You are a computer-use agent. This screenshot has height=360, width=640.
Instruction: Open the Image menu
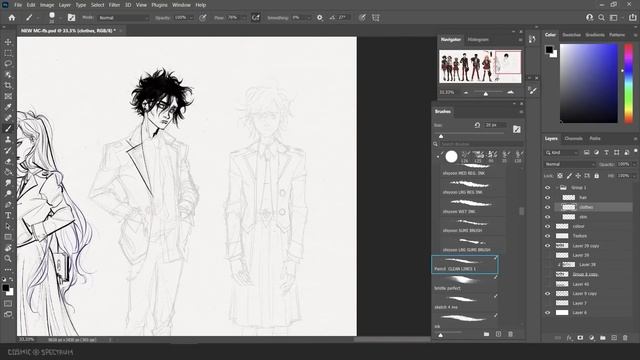[47, 5]
